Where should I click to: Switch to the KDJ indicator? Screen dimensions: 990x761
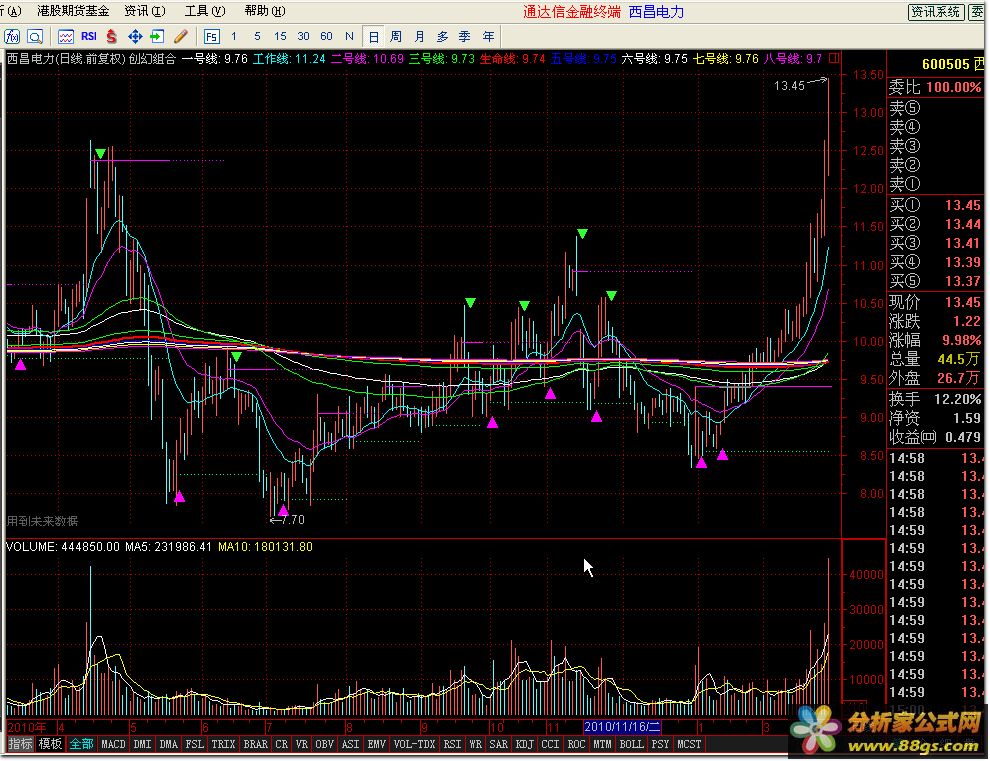(x=524, y=744)
